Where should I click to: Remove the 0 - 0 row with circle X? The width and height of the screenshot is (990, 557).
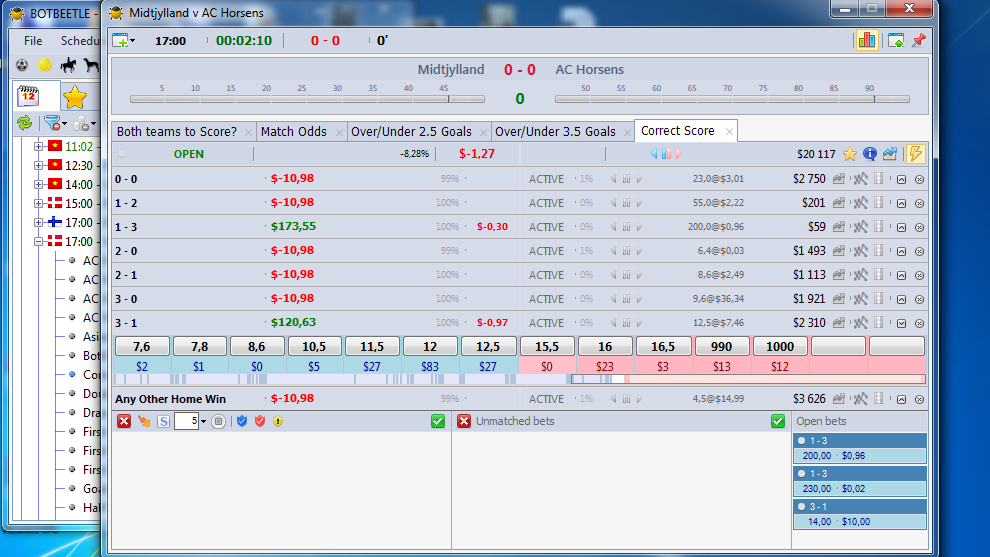[919, 179]
